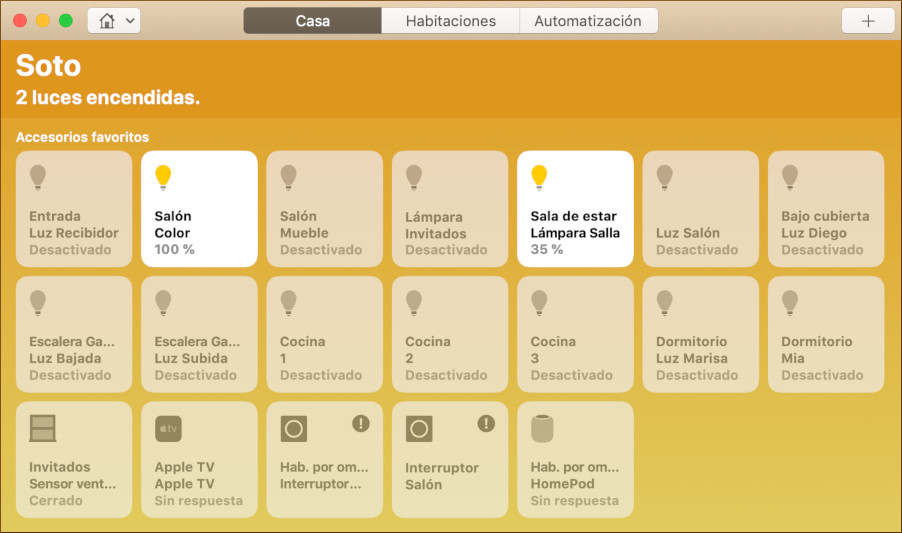Click bulb icon on Luz Salón tile
The width and height of the screenshot is (902, 533).
tap(664, 177)
